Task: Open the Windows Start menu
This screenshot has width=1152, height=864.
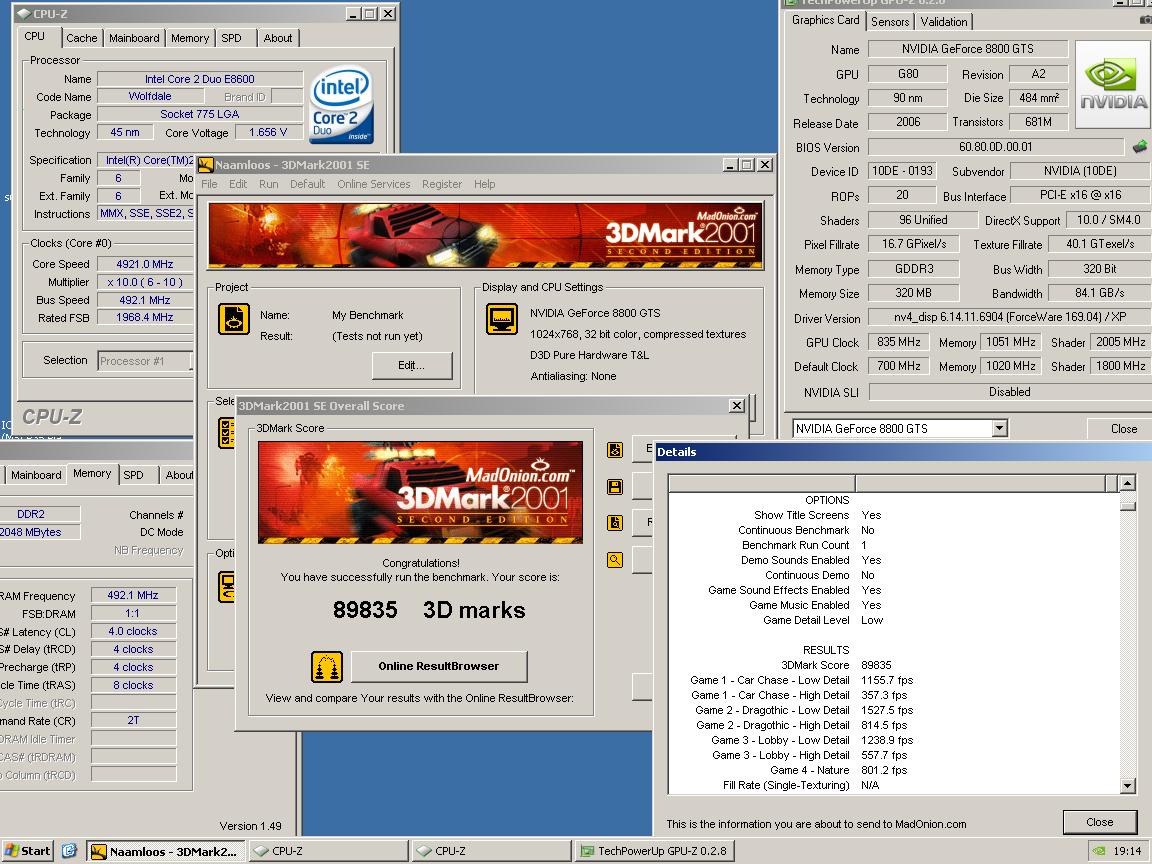Action: tap(28, 851)
